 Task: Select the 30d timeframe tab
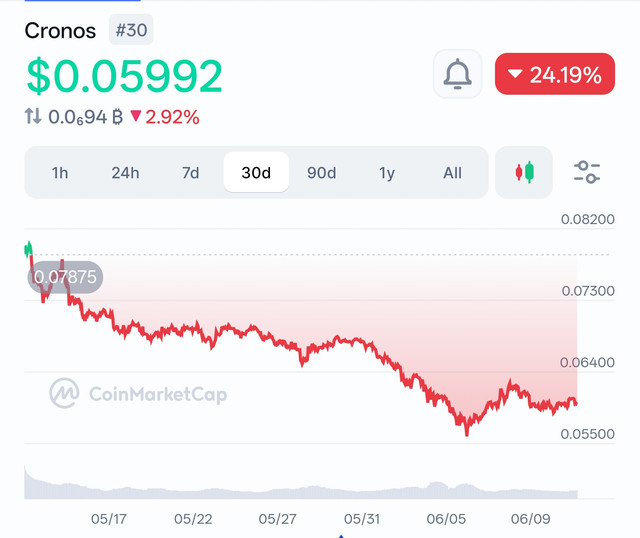click(x=256, y=172)
